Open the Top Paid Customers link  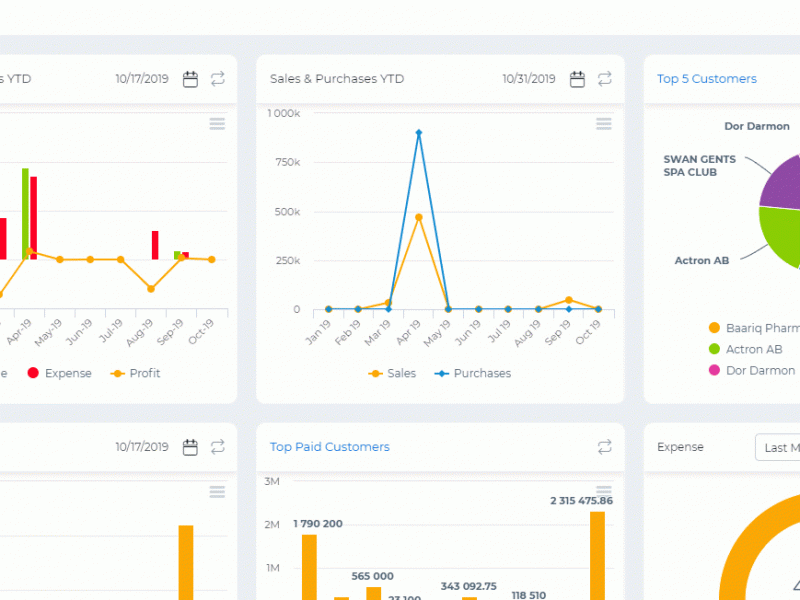click(x=330, y=447)
